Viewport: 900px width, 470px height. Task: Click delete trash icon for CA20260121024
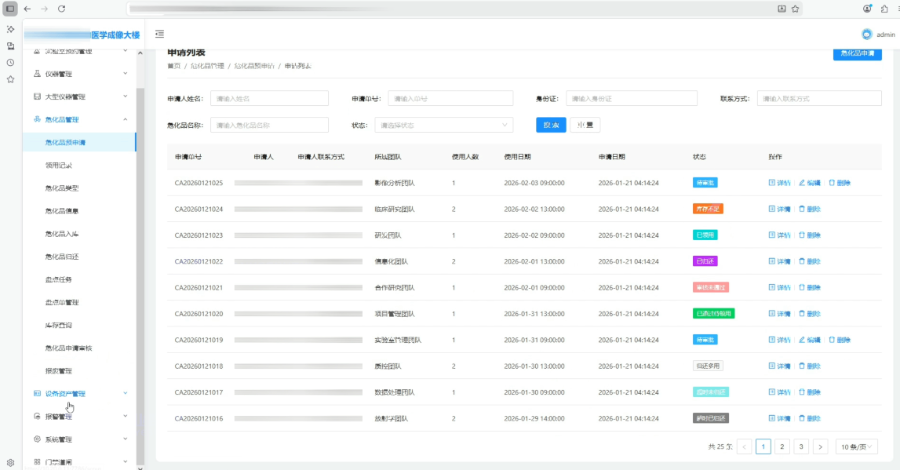tap(802, 209)
